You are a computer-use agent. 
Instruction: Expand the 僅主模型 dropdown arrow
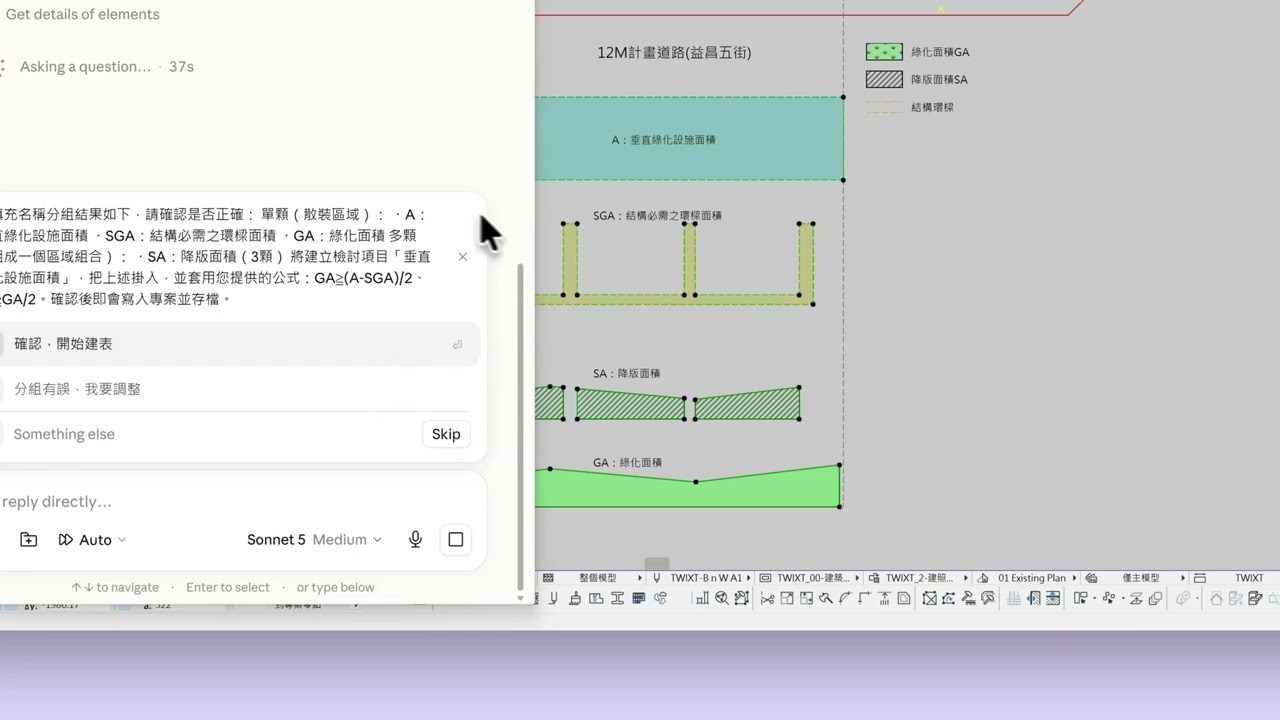pyautogui.click(x=1183, y=578)
